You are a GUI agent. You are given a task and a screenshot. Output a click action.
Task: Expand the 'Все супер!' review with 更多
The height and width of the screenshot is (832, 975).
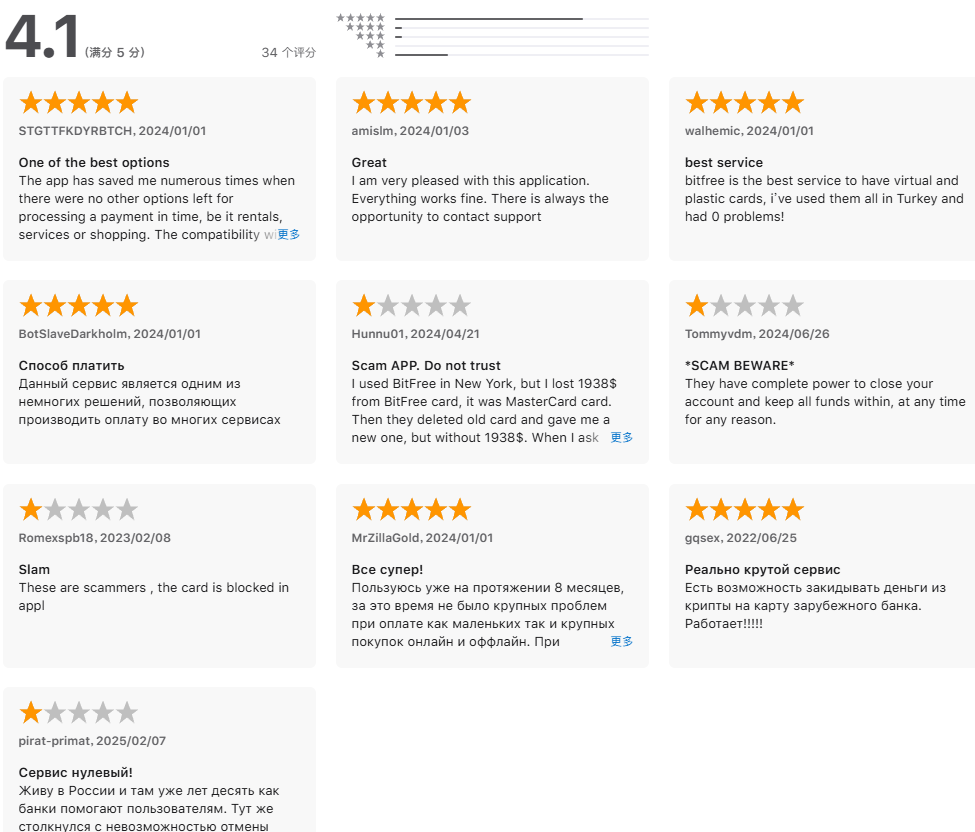click(621, 642)
